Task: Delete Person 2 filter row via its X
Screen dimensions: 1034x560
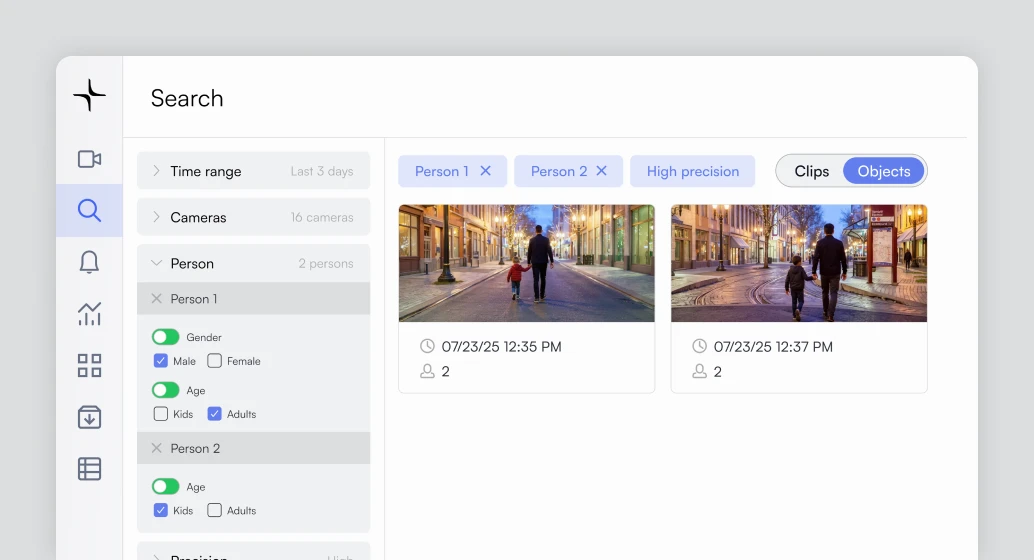Action: pyautogui.click(x=156, y=449)
